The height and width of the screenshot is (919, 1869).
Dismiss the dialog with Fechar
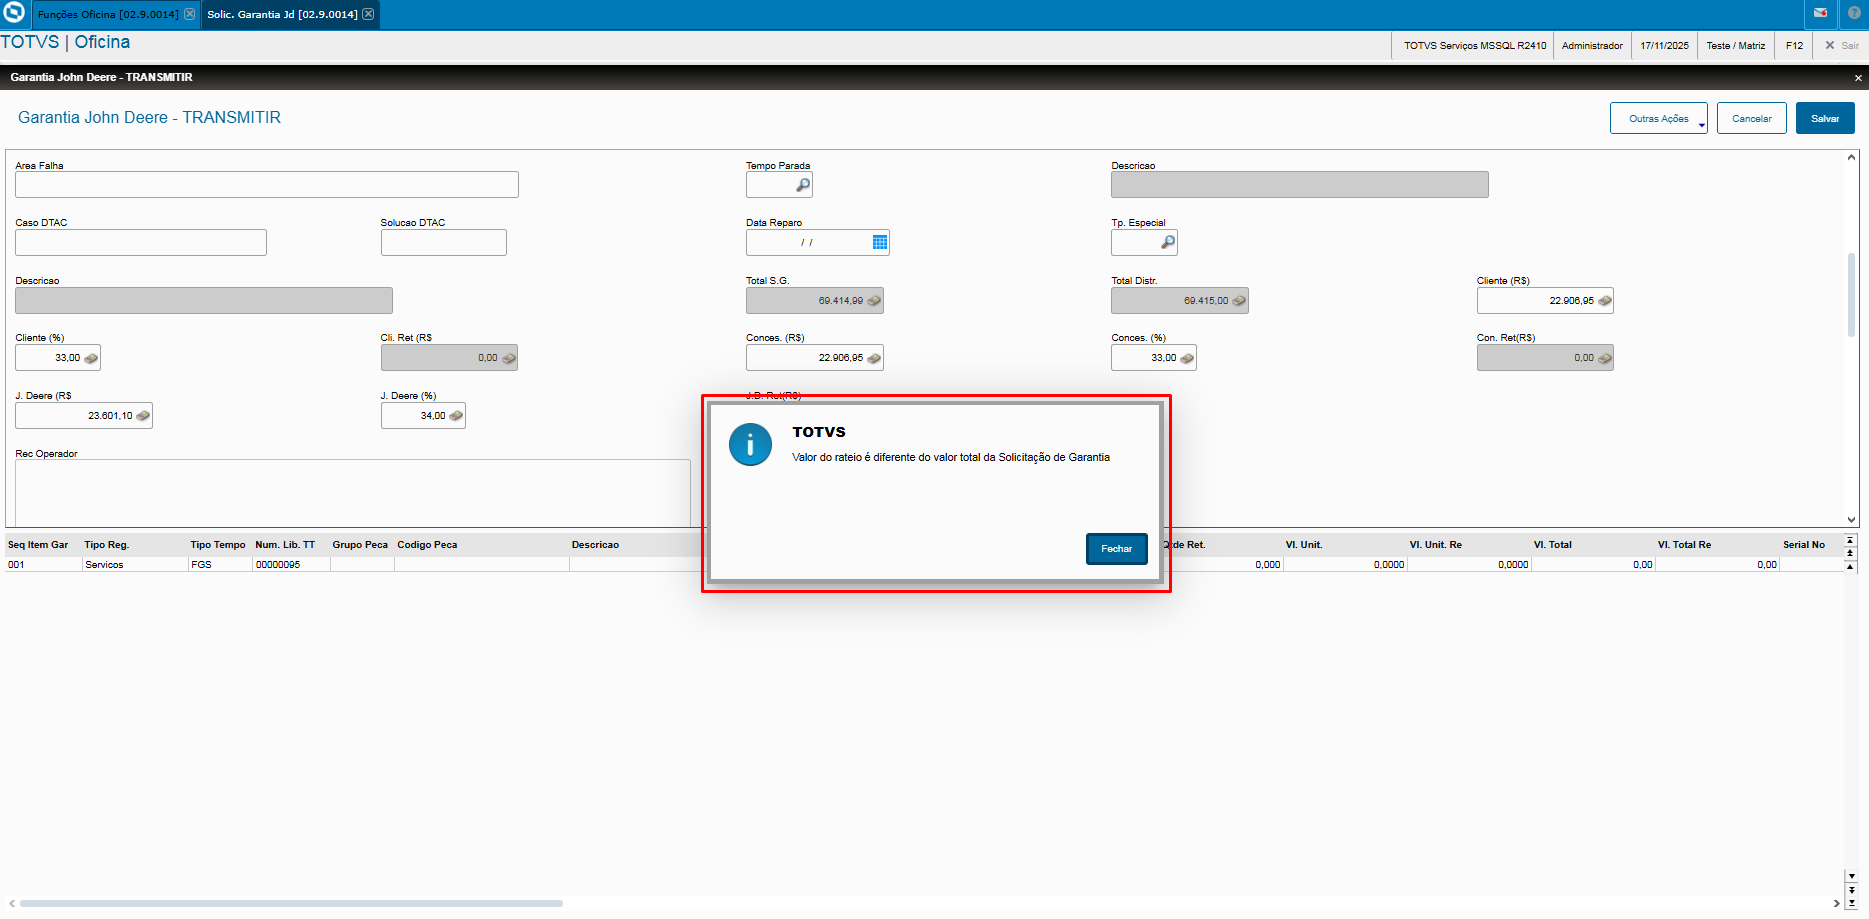(x=1116, y=549)
